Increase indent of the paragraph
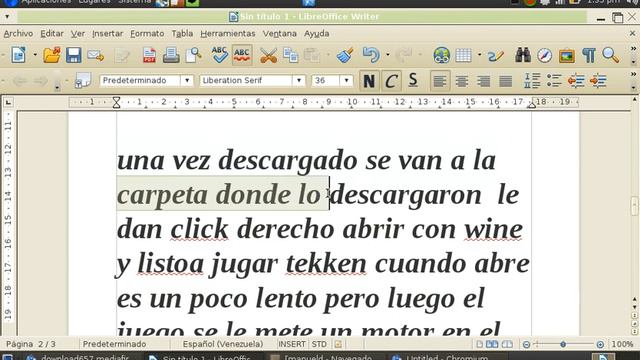 pyautogui.click(x=598, y=81)
